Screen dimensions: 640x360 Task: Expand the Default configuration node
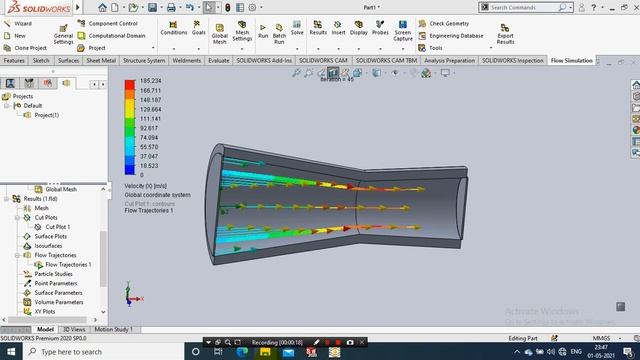7,106
